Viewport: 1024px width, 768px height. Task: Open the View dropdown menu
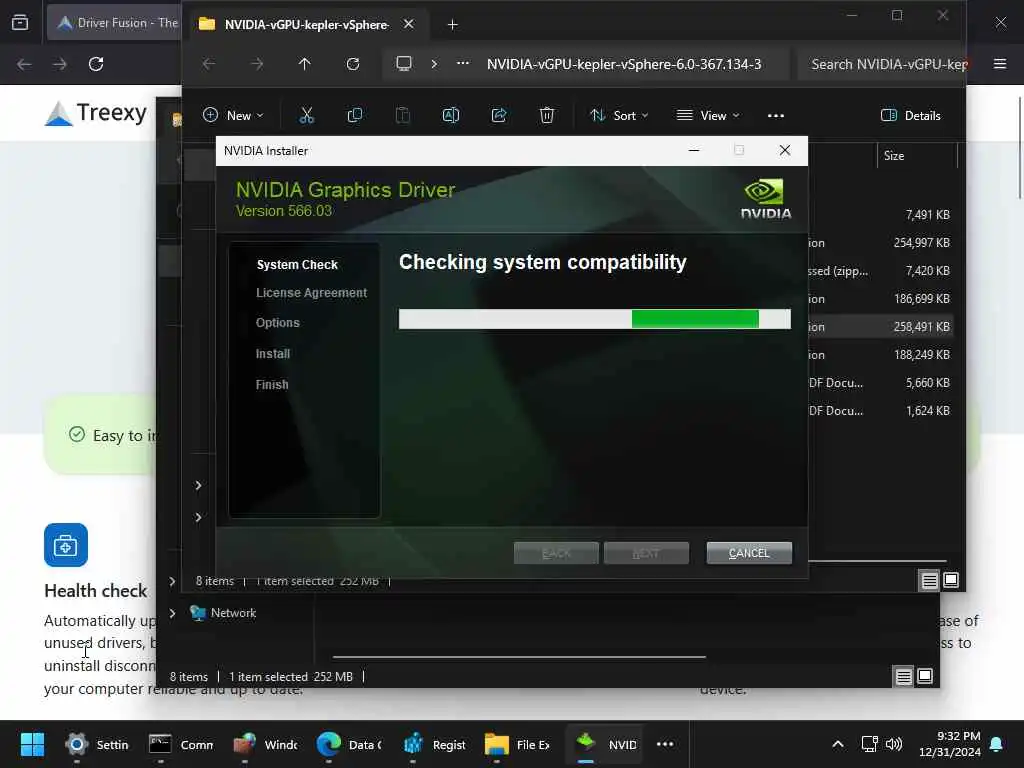[709, 116]
